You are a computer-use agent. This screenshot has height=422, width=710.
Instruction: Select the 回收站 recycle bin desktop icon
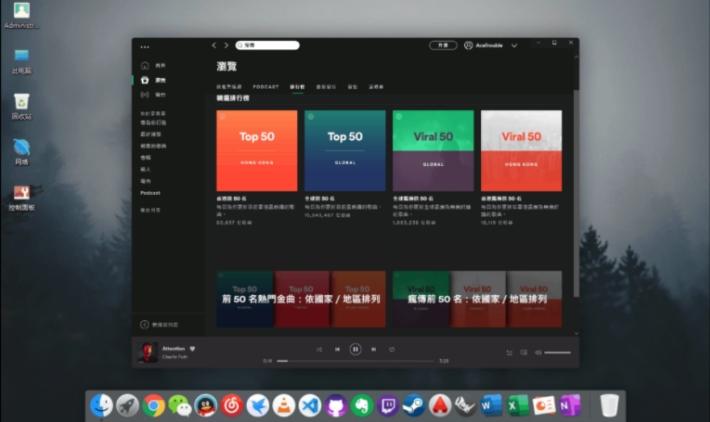click(21, 106)
